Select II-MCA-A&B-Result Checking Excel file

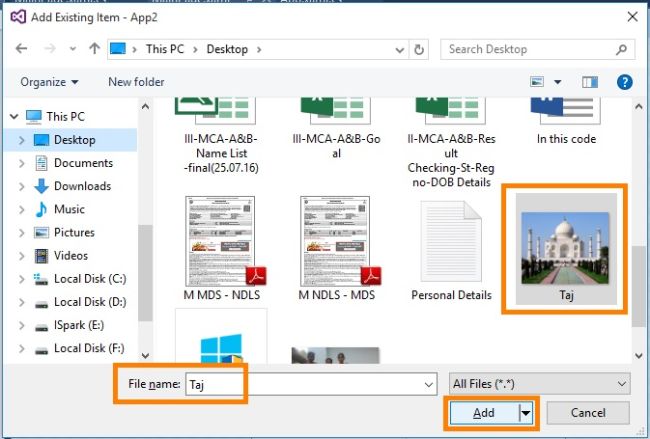coord(451,143)
